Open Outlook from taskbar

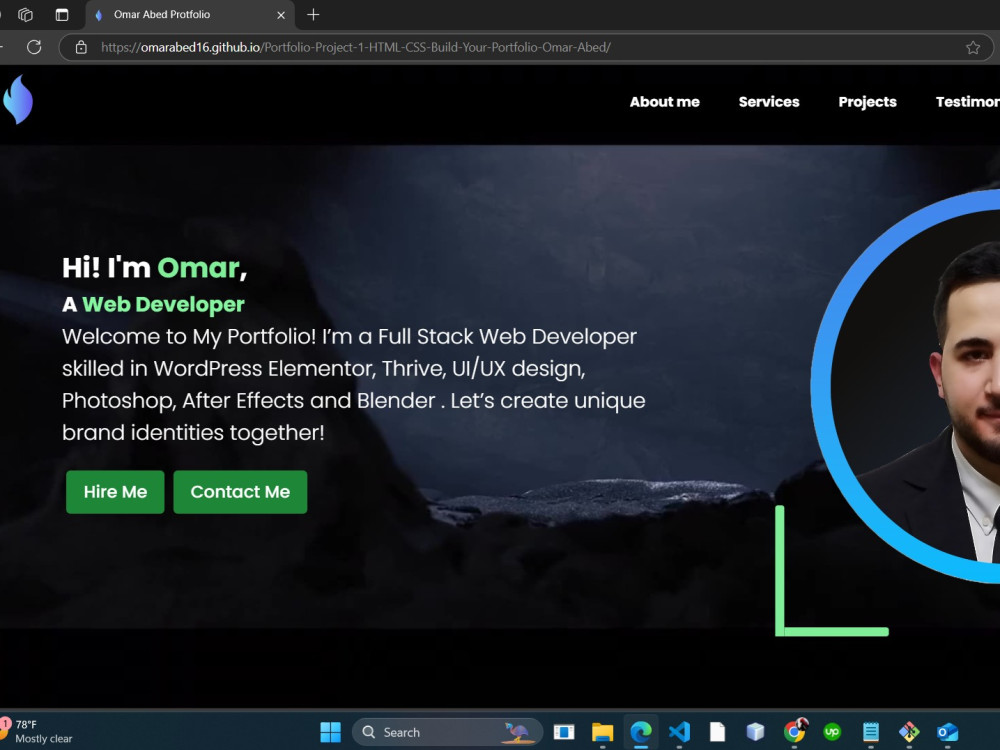point(948,732)
